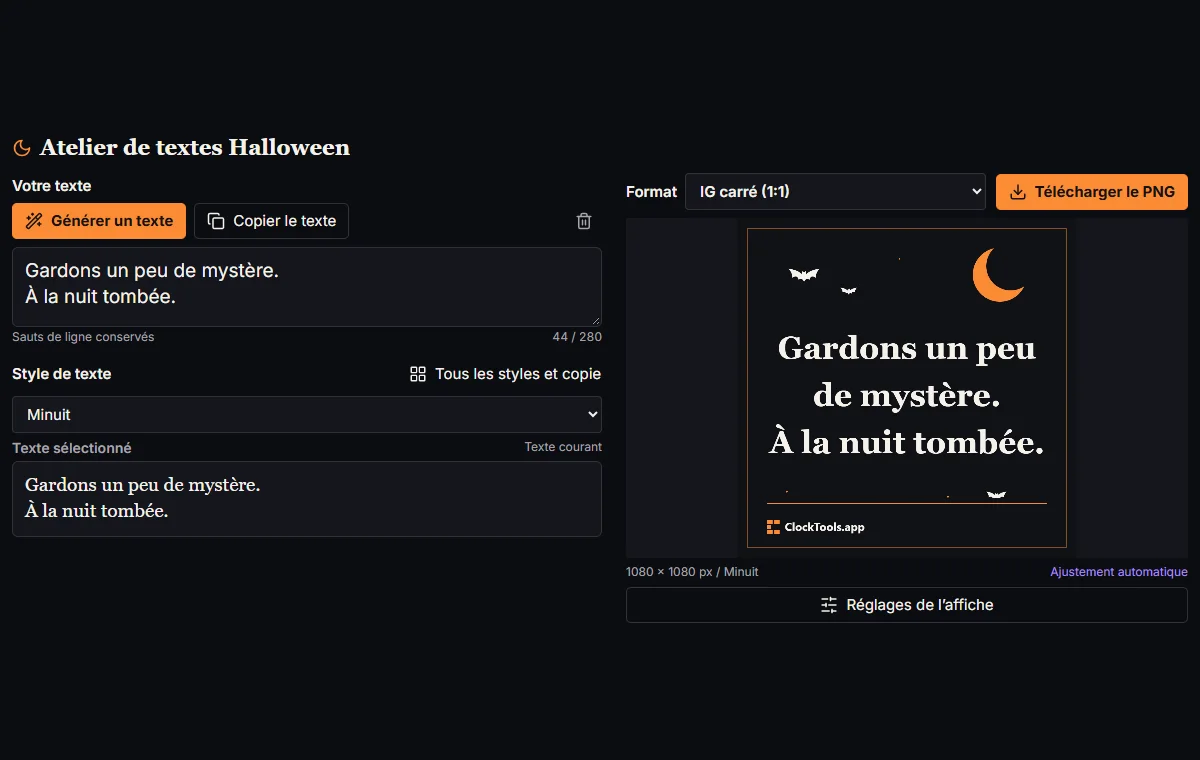Screen dimensions: 1200x760
Task: Click Ajustement automatique link
Action: [x=1119, y=572]
